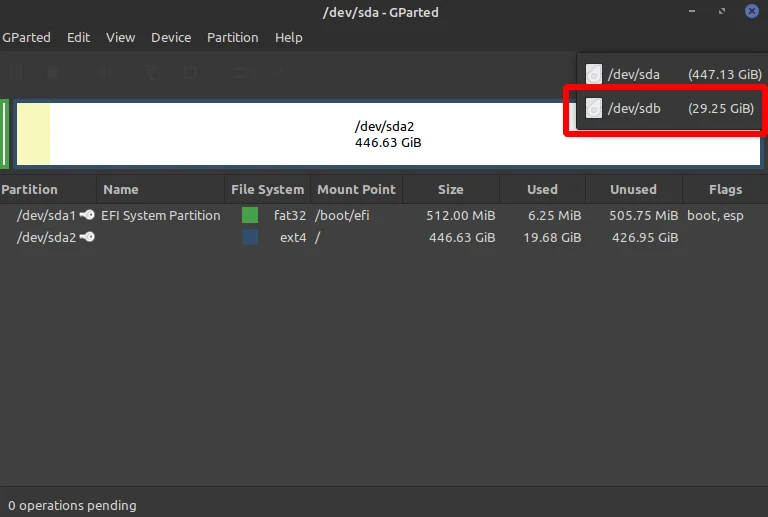
Task: Open the Edit menu
Action: (78, 38)
